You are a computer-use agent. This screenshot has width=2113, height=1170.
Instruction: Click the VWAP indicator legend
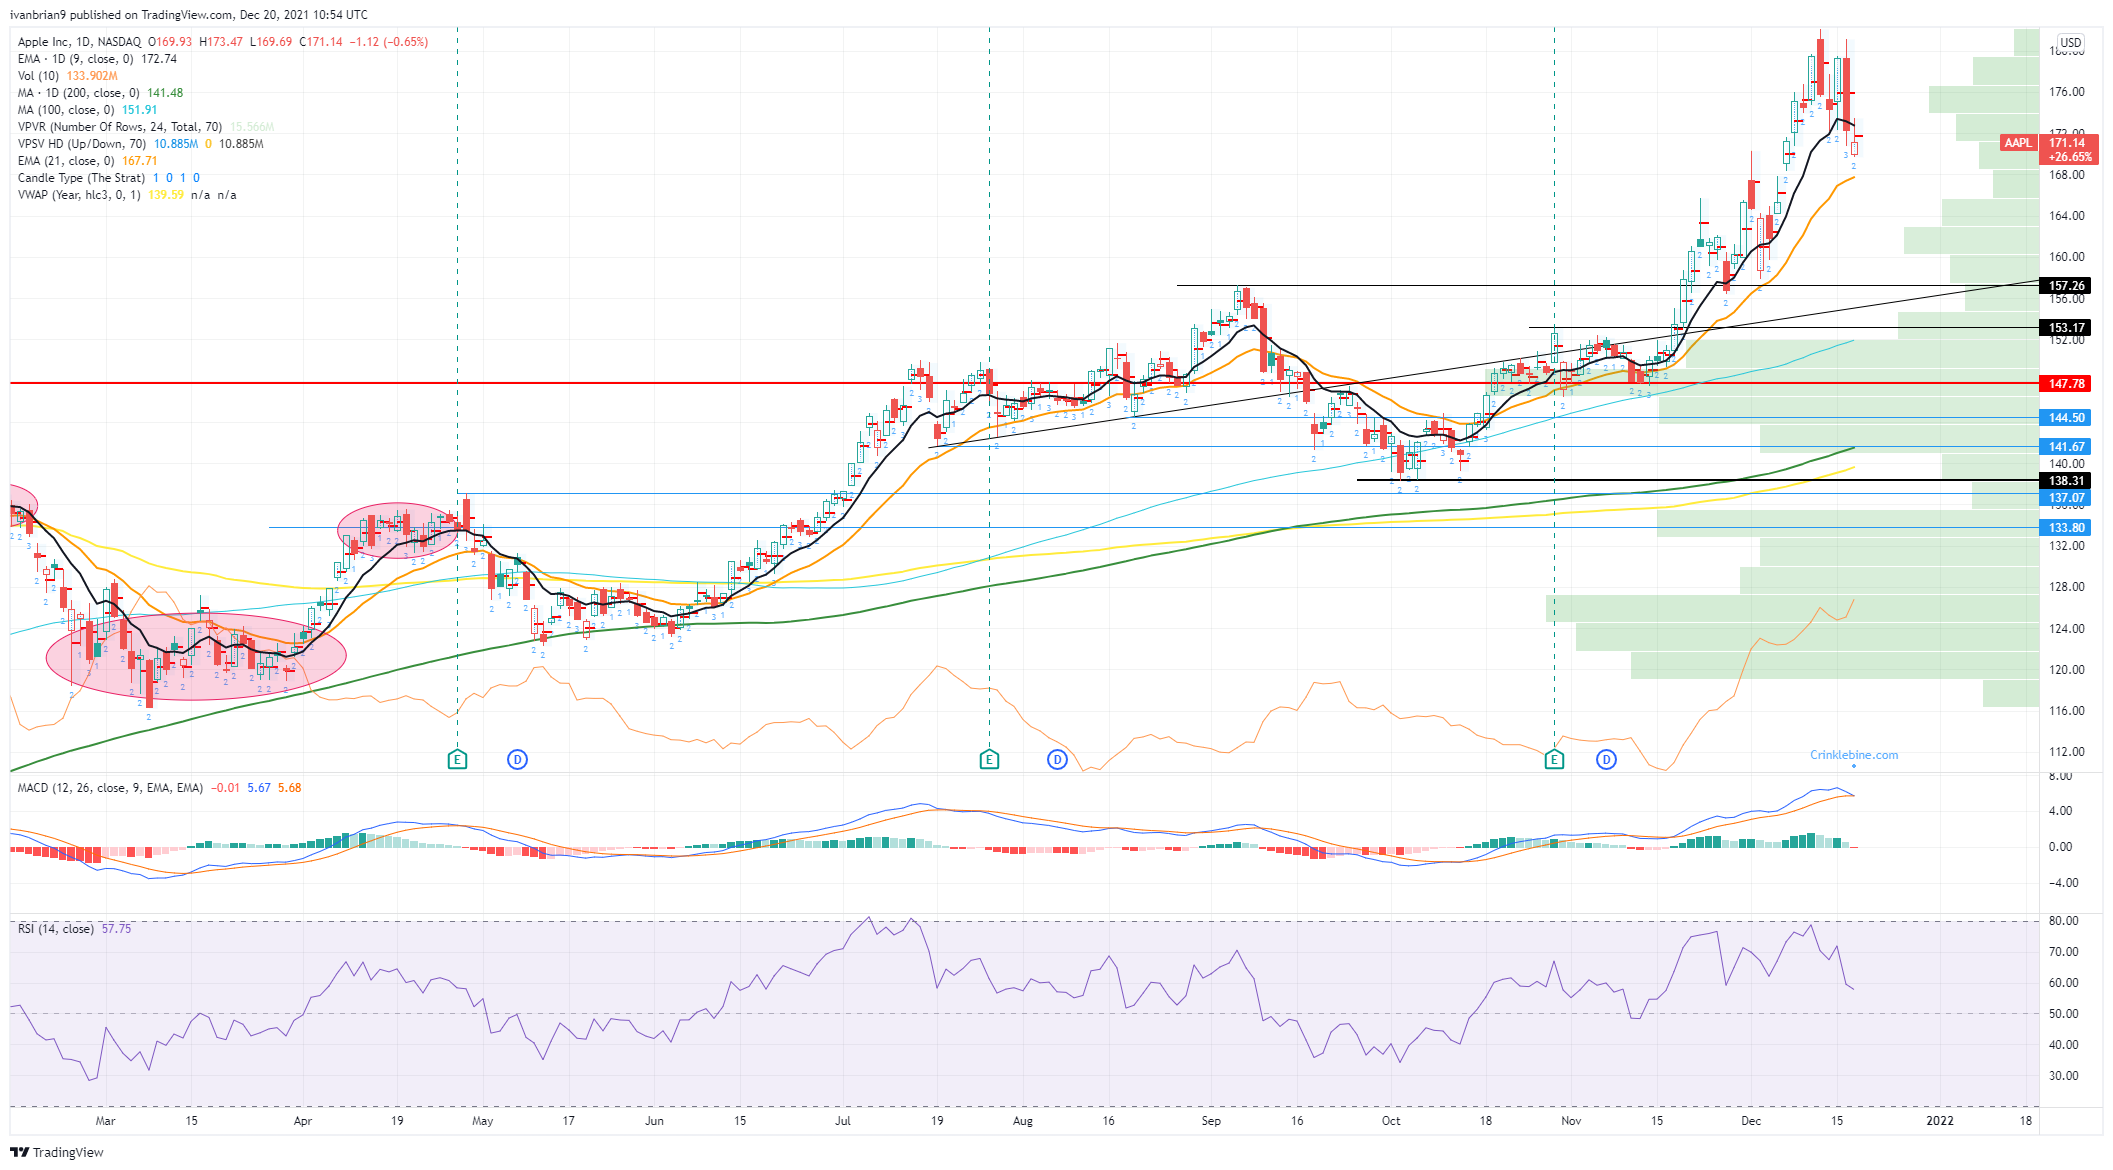pyautogui.click(x=127, y=195)
